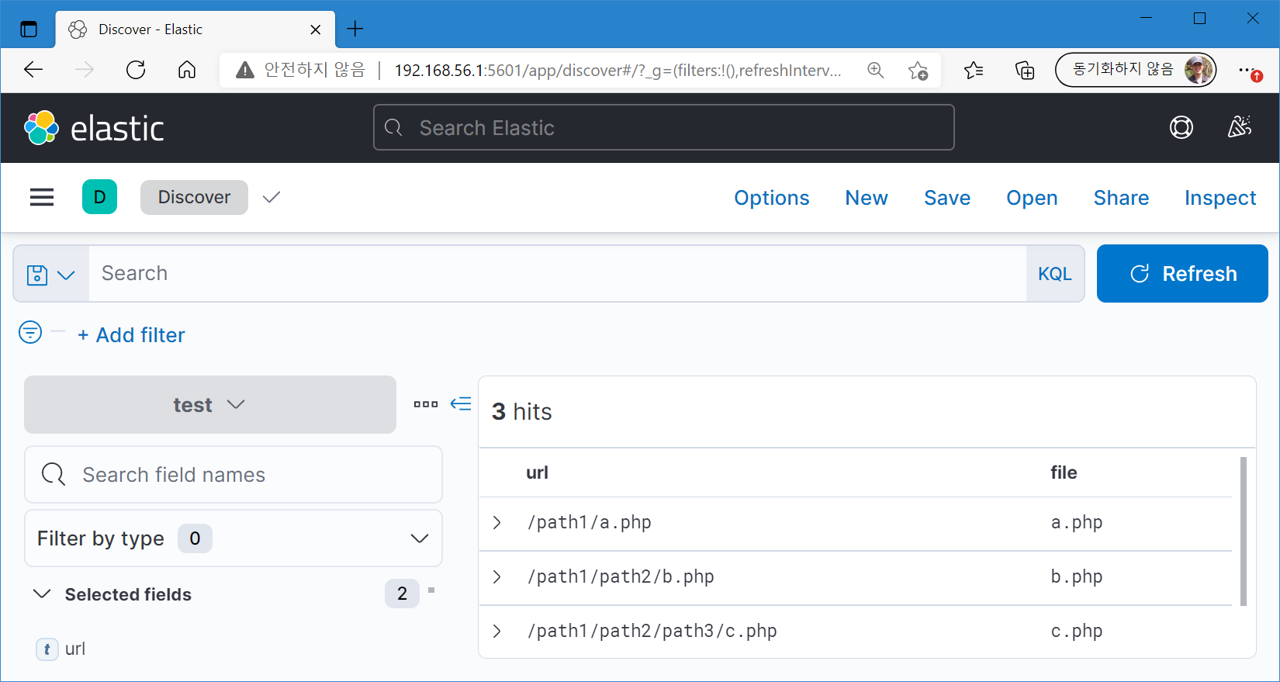Collapse the Selected fields section

coord(42,594)
